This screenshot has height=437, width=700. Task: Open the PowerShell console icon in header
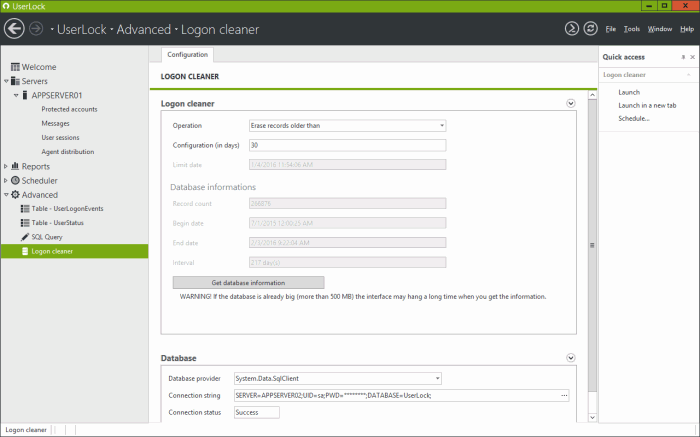point(571,29)
